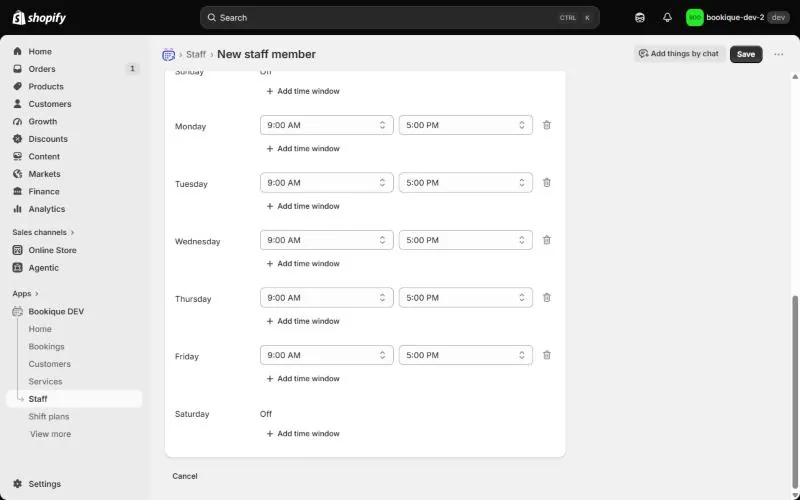Open Monday start time 9:00 AM dropdown
This screenshot has width=800, height=500.
point(327,125)
